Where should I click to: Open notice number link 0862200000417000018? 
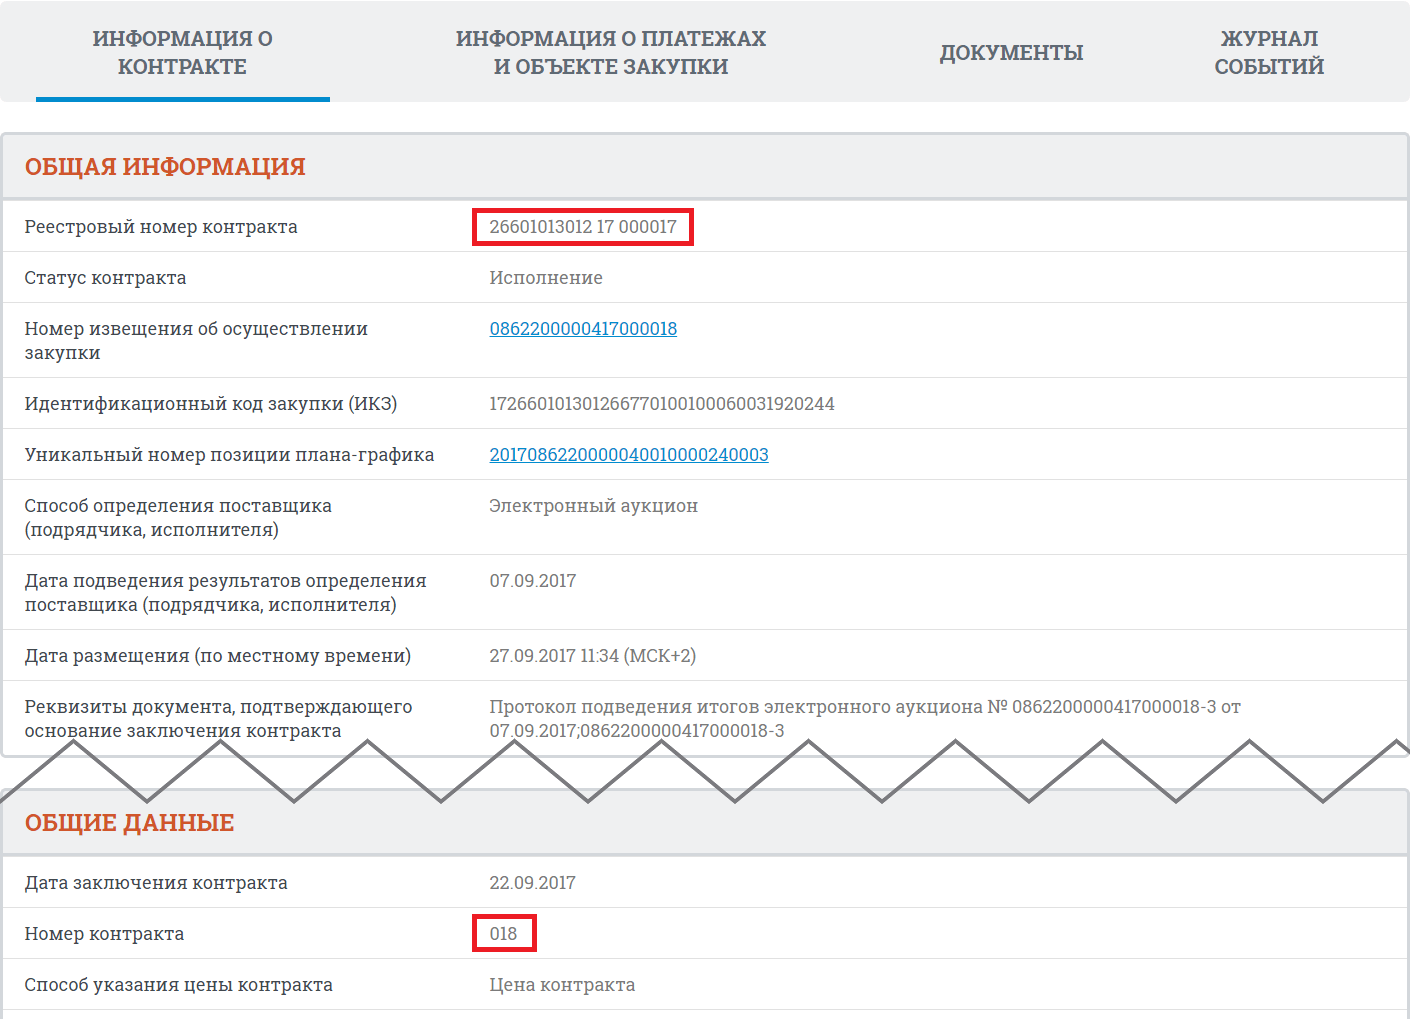point(583,329)
